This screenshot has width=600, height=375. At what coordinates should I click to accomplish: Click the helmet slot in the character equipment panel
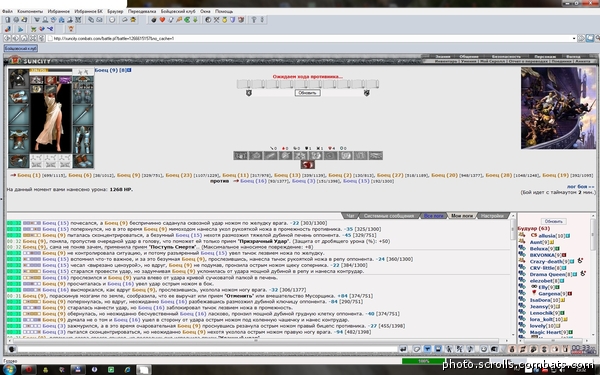(18, 78)
